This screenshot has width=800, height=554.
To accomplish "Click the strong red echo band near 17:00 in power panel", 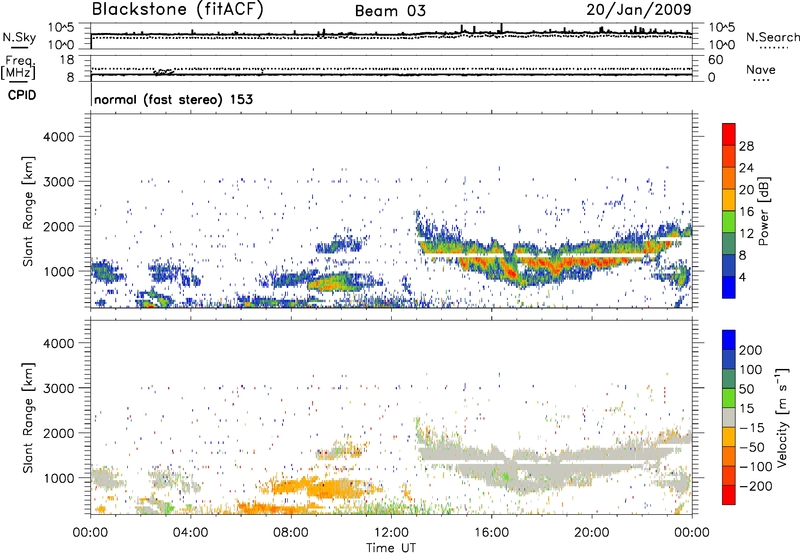I will click(510, 270).
